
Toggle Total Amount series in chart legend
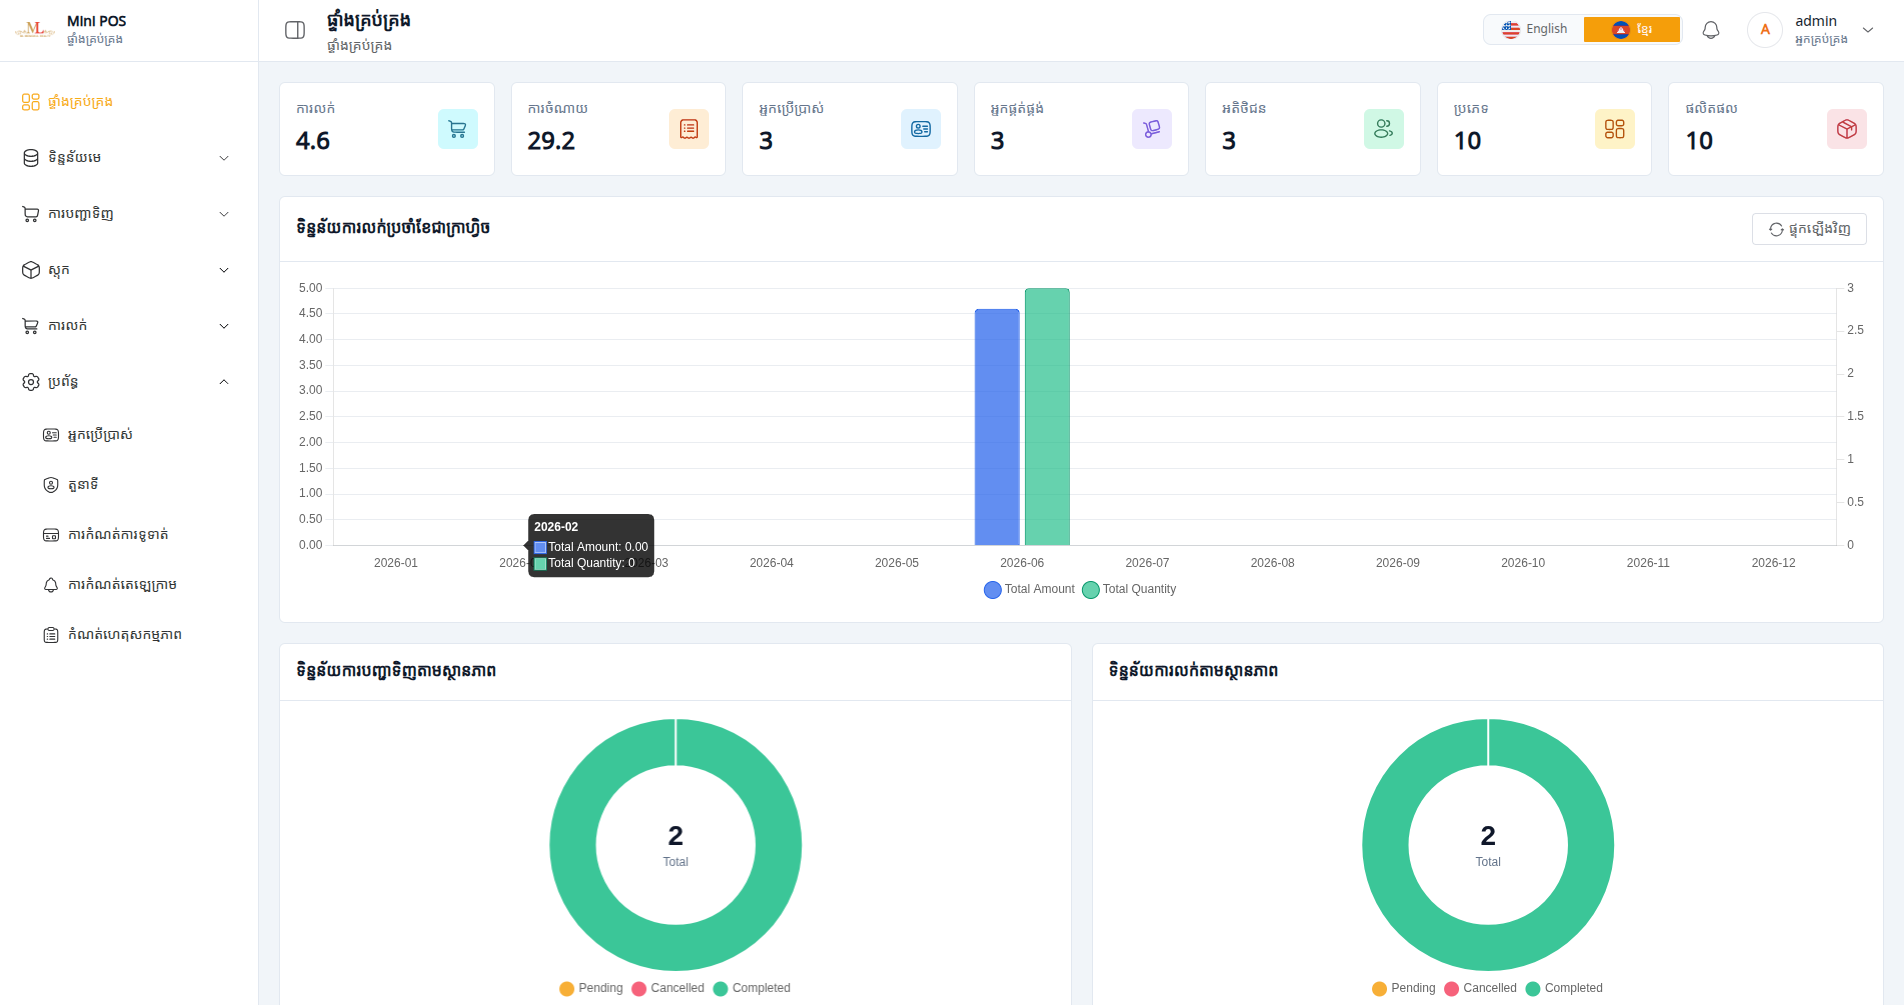point(1030,589)
